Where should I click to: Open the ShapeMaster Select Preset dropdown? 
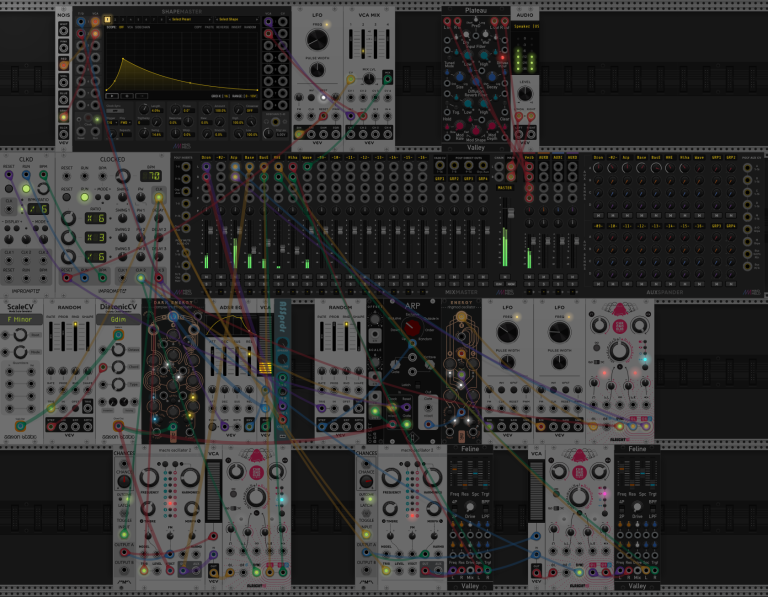click(189, 20)
